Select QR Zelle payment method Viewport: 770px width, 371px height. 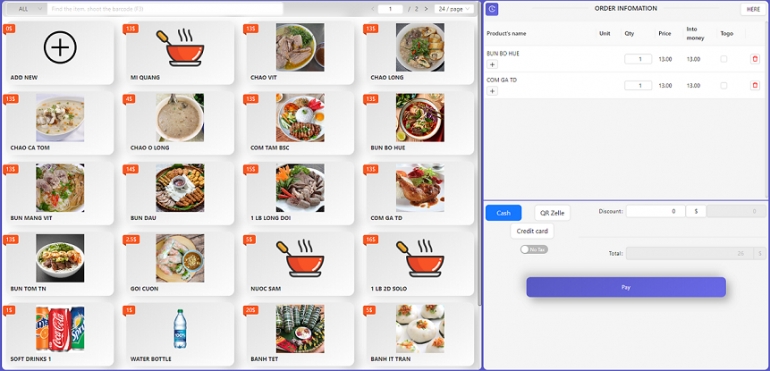point(552,213)
